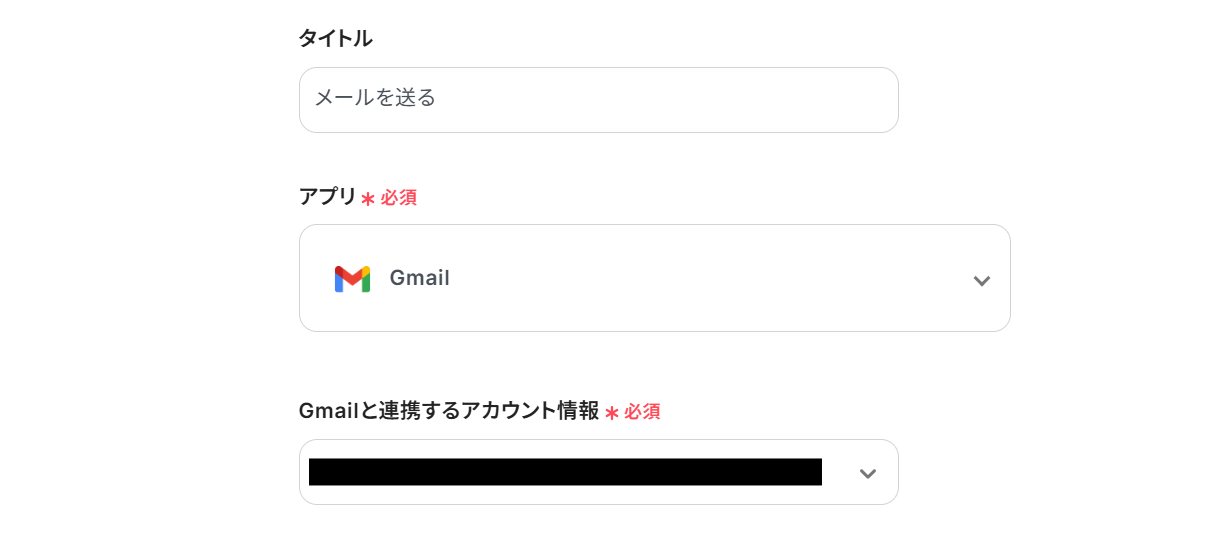Click the 必須 marker beside アプリ
Screen dimensions: 1228x534
pyautogui.click(x=398, y=198)
